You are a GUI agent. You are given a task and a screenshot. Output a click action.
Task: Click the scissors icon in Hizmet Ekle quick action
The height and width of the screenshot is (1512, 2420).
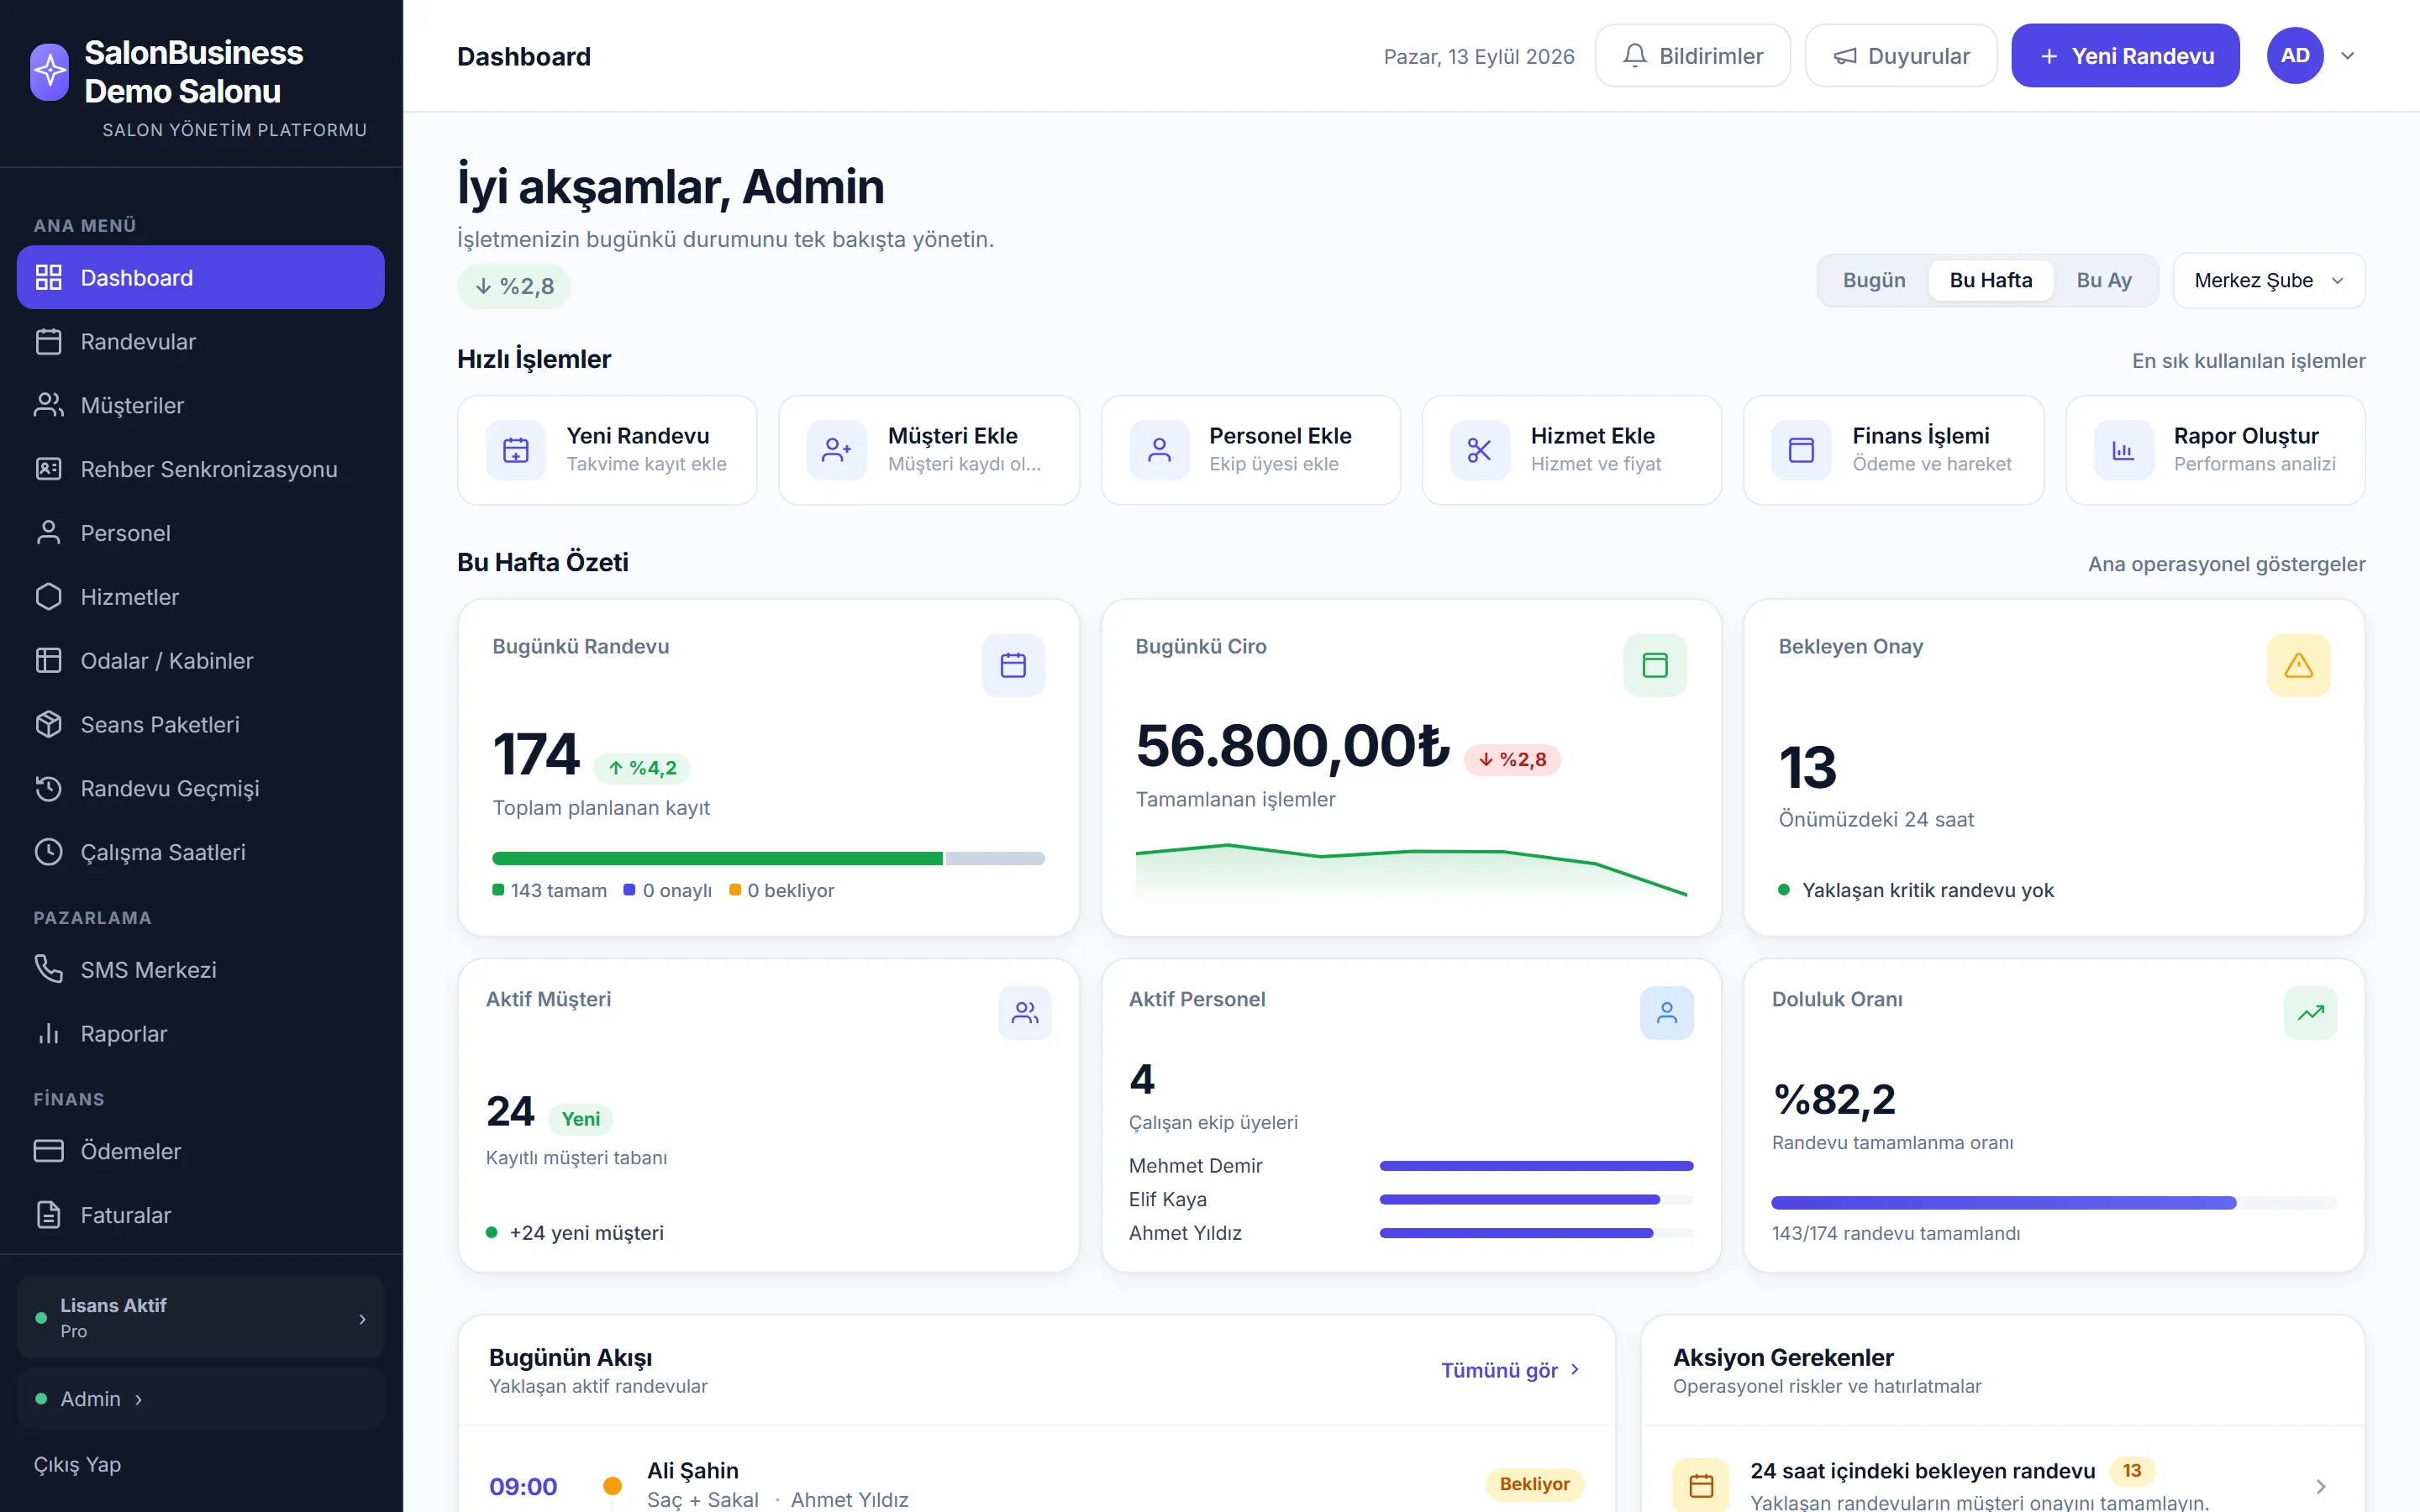[x=1480, y=450]
